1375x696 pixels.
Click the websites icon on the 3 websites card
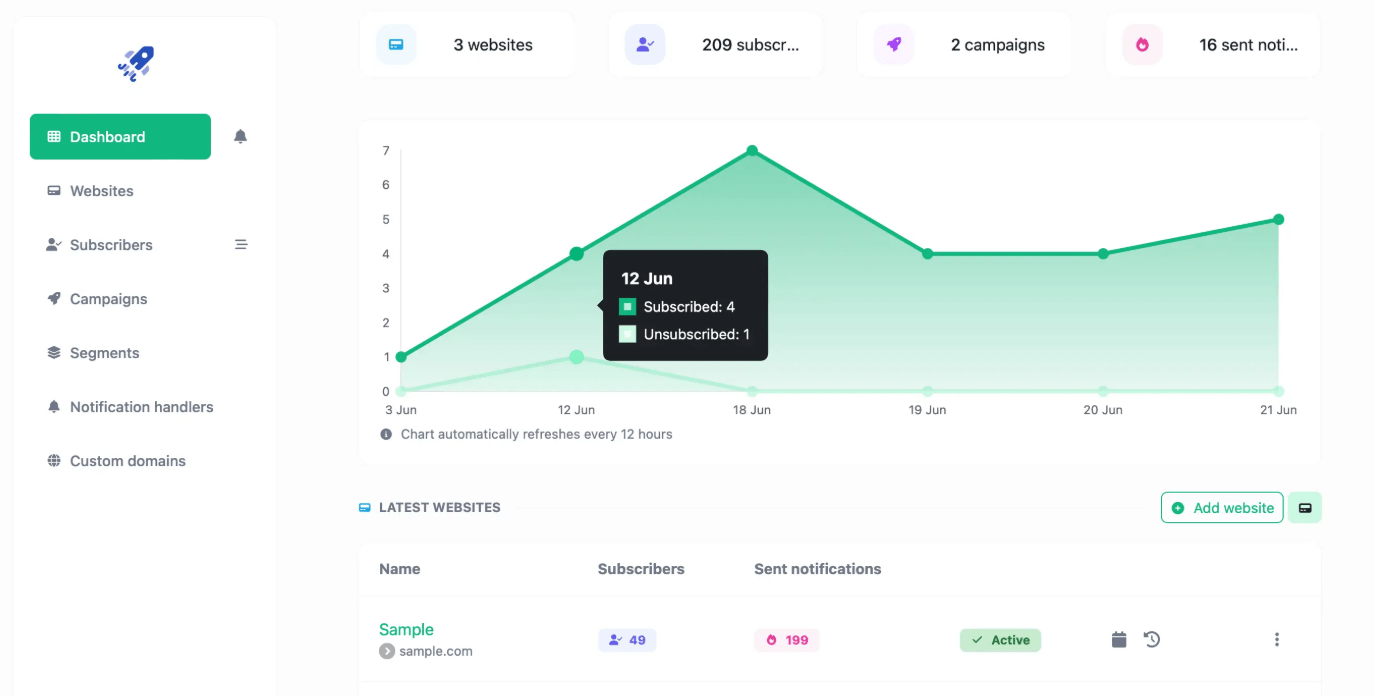coord(397,44)
